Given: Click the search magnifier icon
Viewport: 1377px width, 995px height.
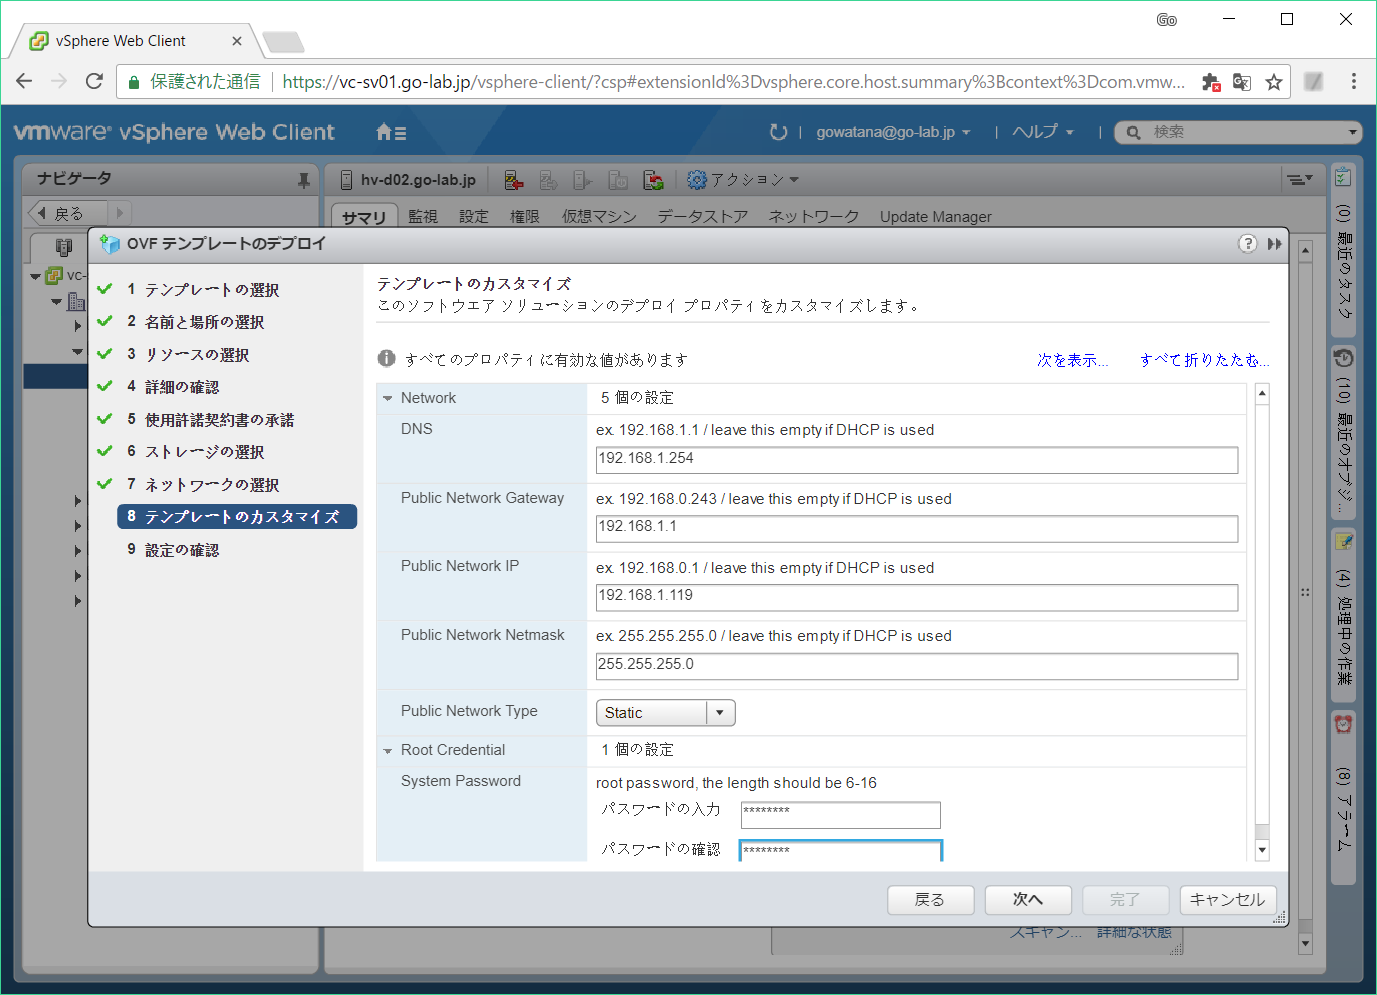Looking at the screenshot, I should 1133,132.
